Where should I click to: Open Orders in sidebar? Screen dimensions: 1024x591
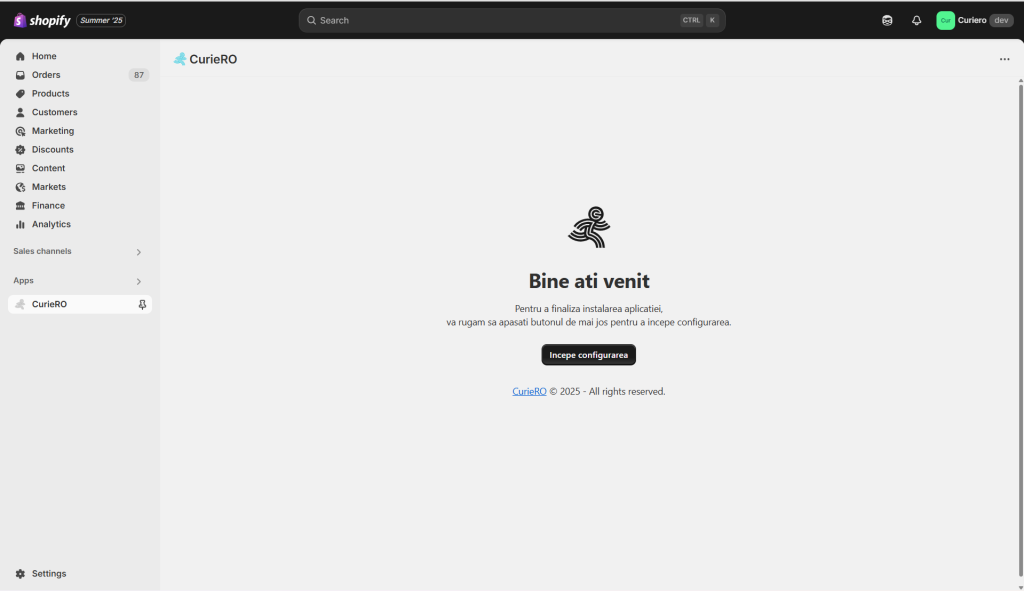[x=80, y=75]
